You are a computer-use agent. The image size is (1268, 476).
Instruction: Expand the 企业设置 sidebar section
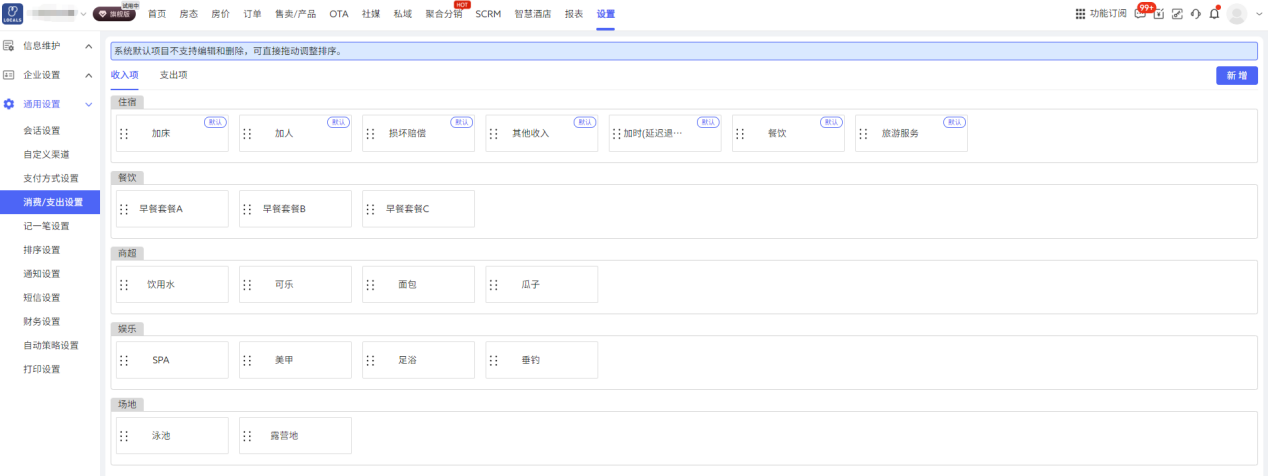[x=50, y=75]
